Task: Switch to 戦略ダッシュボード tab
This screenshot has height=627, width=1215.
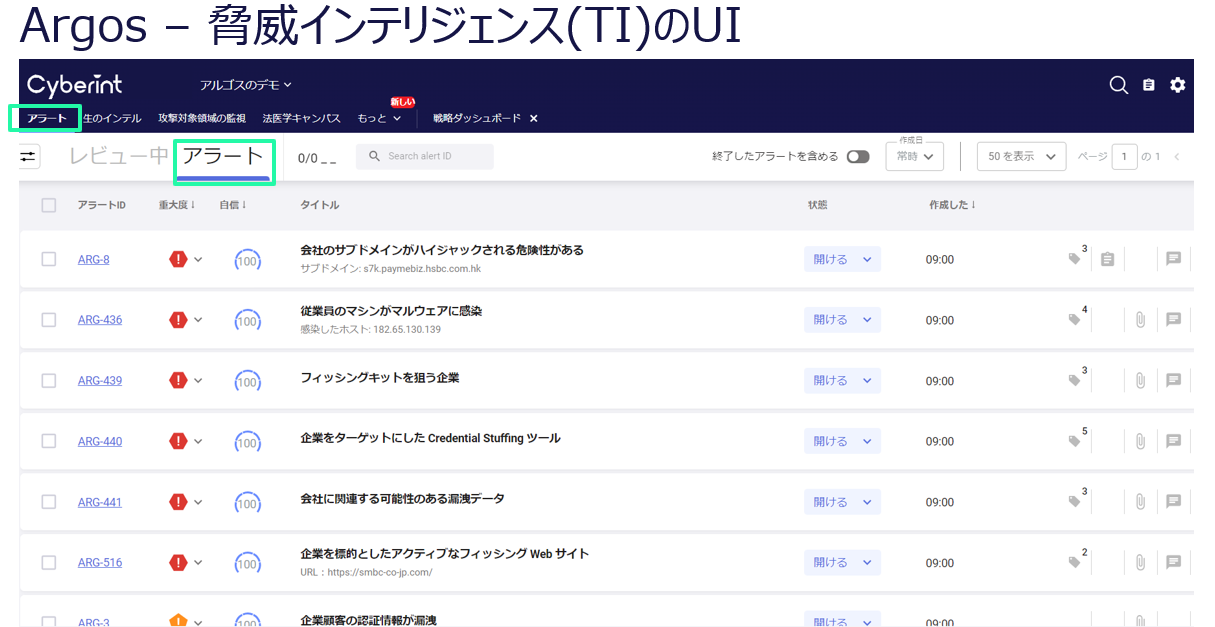Action: coord(477,118)
